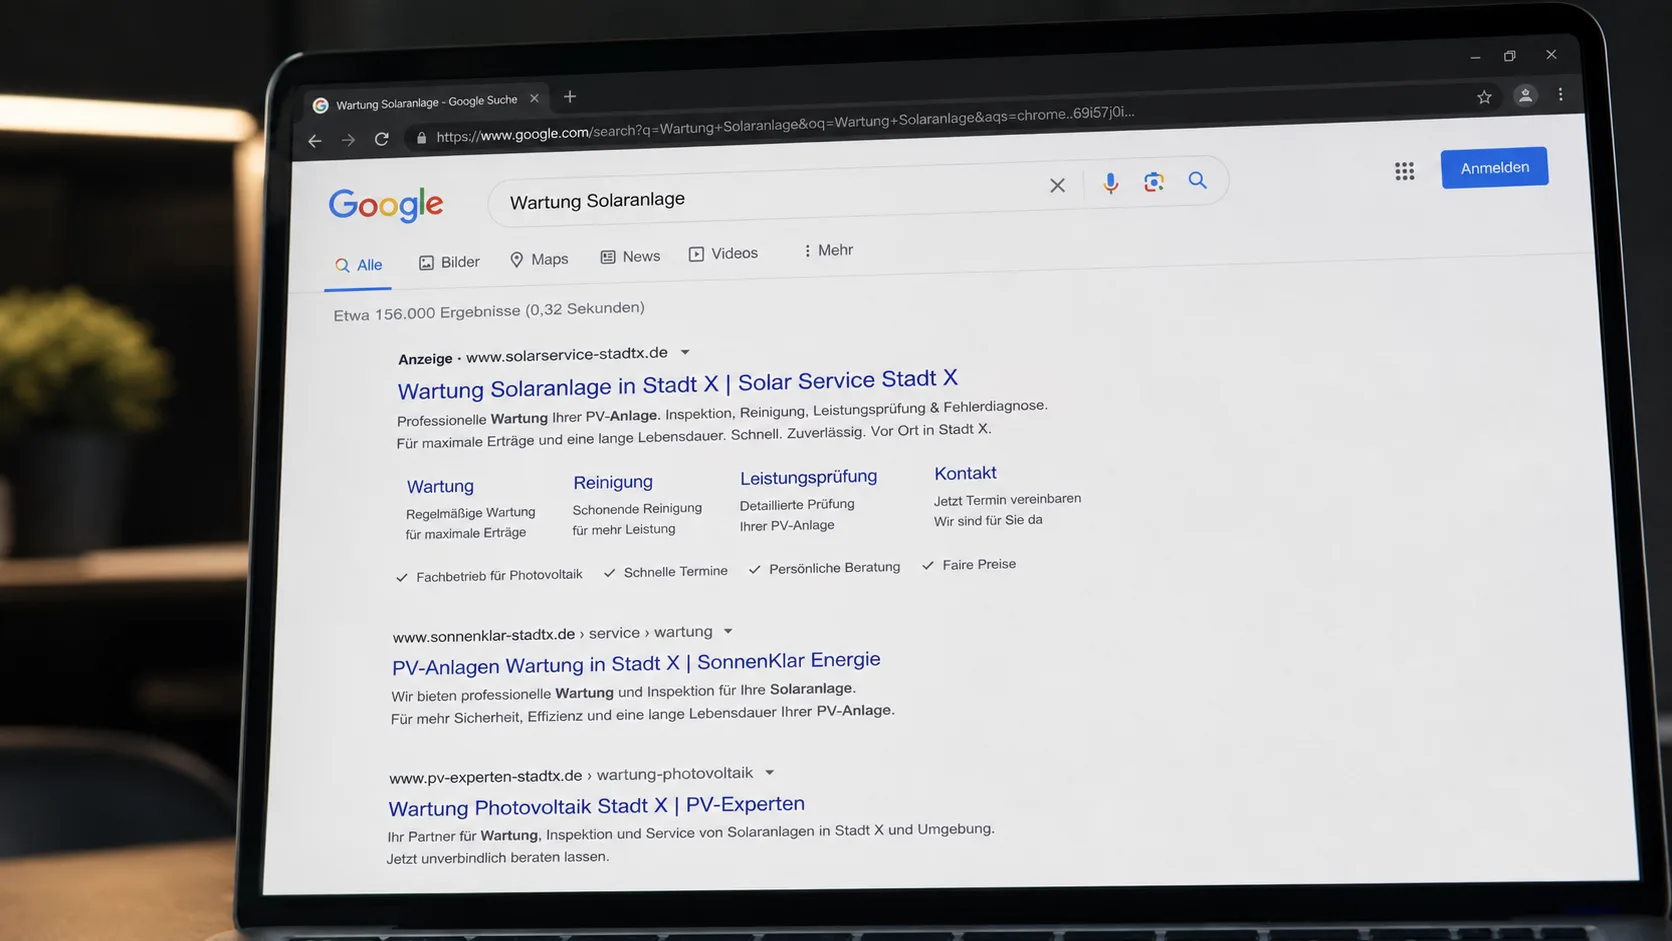1672x941 pixels.
Task: Expand the arrow beside pv-experten-stadtx.de result URL
Action: pyautogui.click(x=769, y=772)
